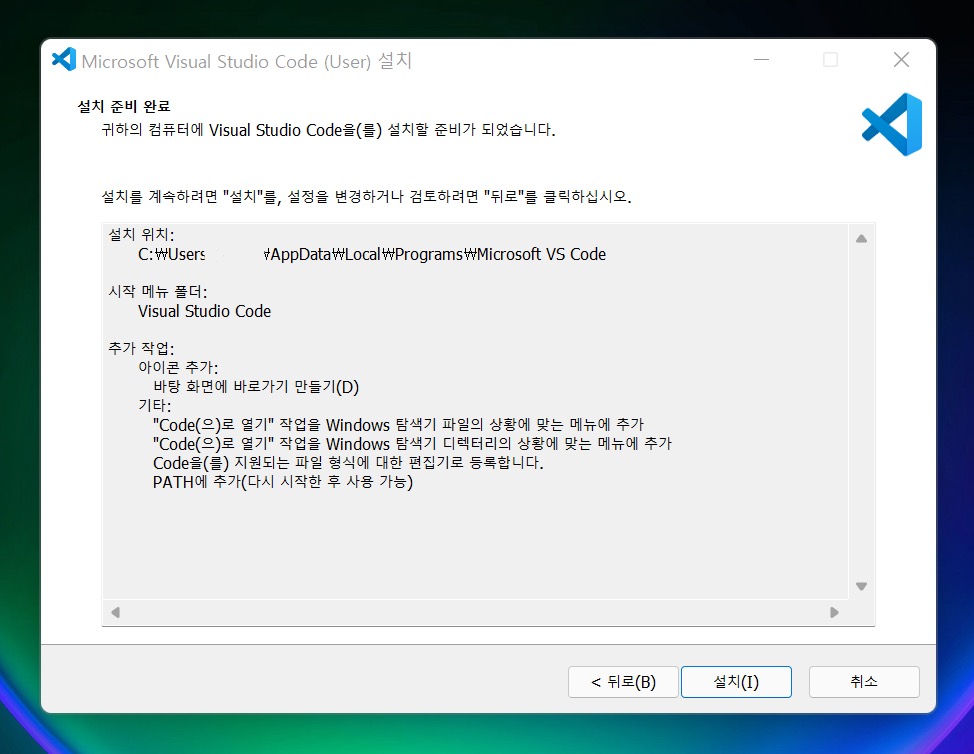Click the '아이콘 추가:' line
Image resolution: width=974 pixels, height=754 pixels.
pos(178,367)
